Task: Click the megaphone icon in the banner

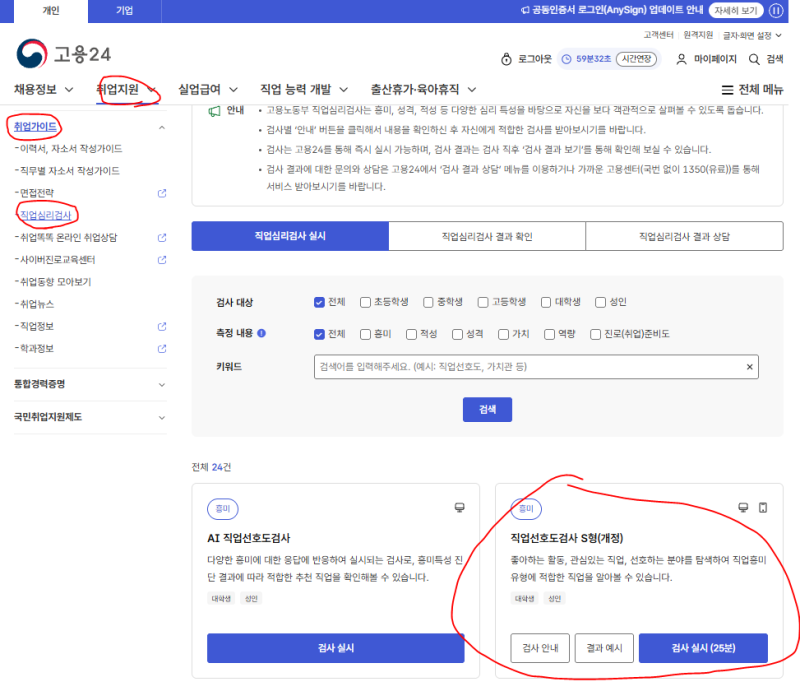Action: pos(525,10)
